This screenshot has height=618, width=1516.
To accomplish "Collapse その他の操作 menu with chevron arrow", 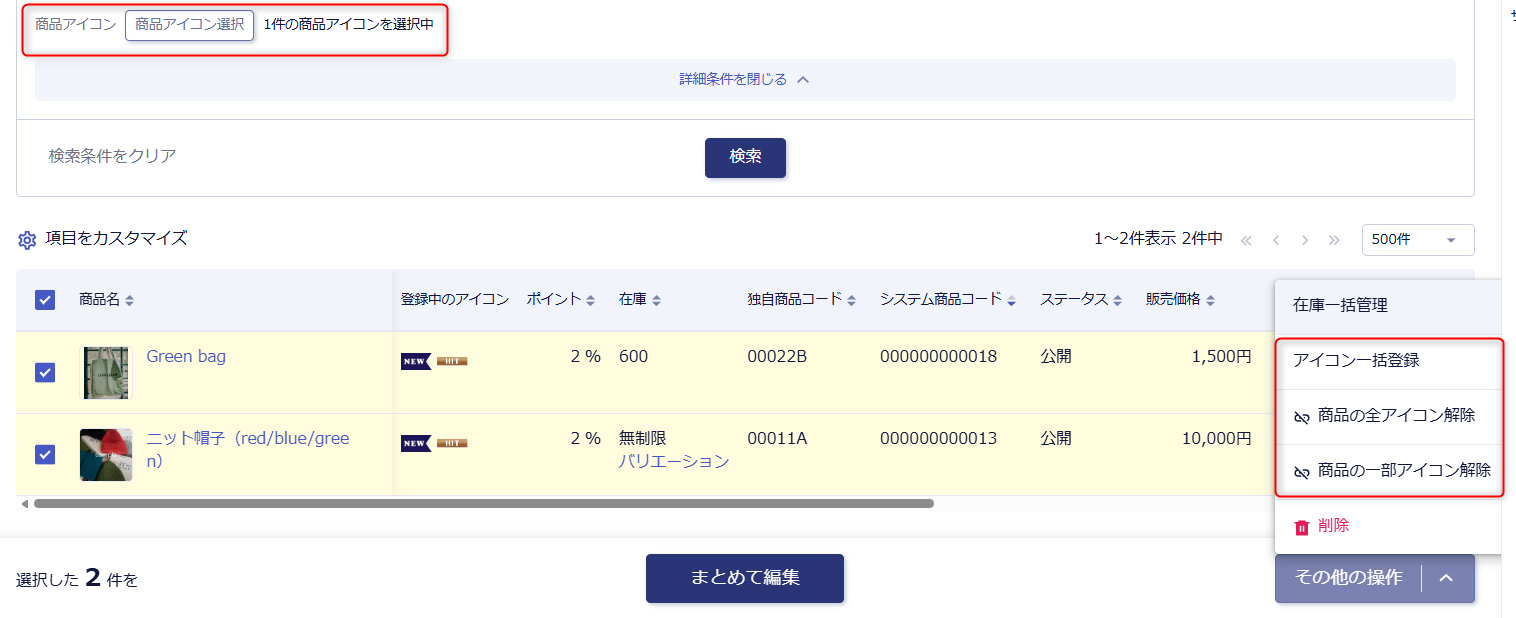I will (1448, 578).
